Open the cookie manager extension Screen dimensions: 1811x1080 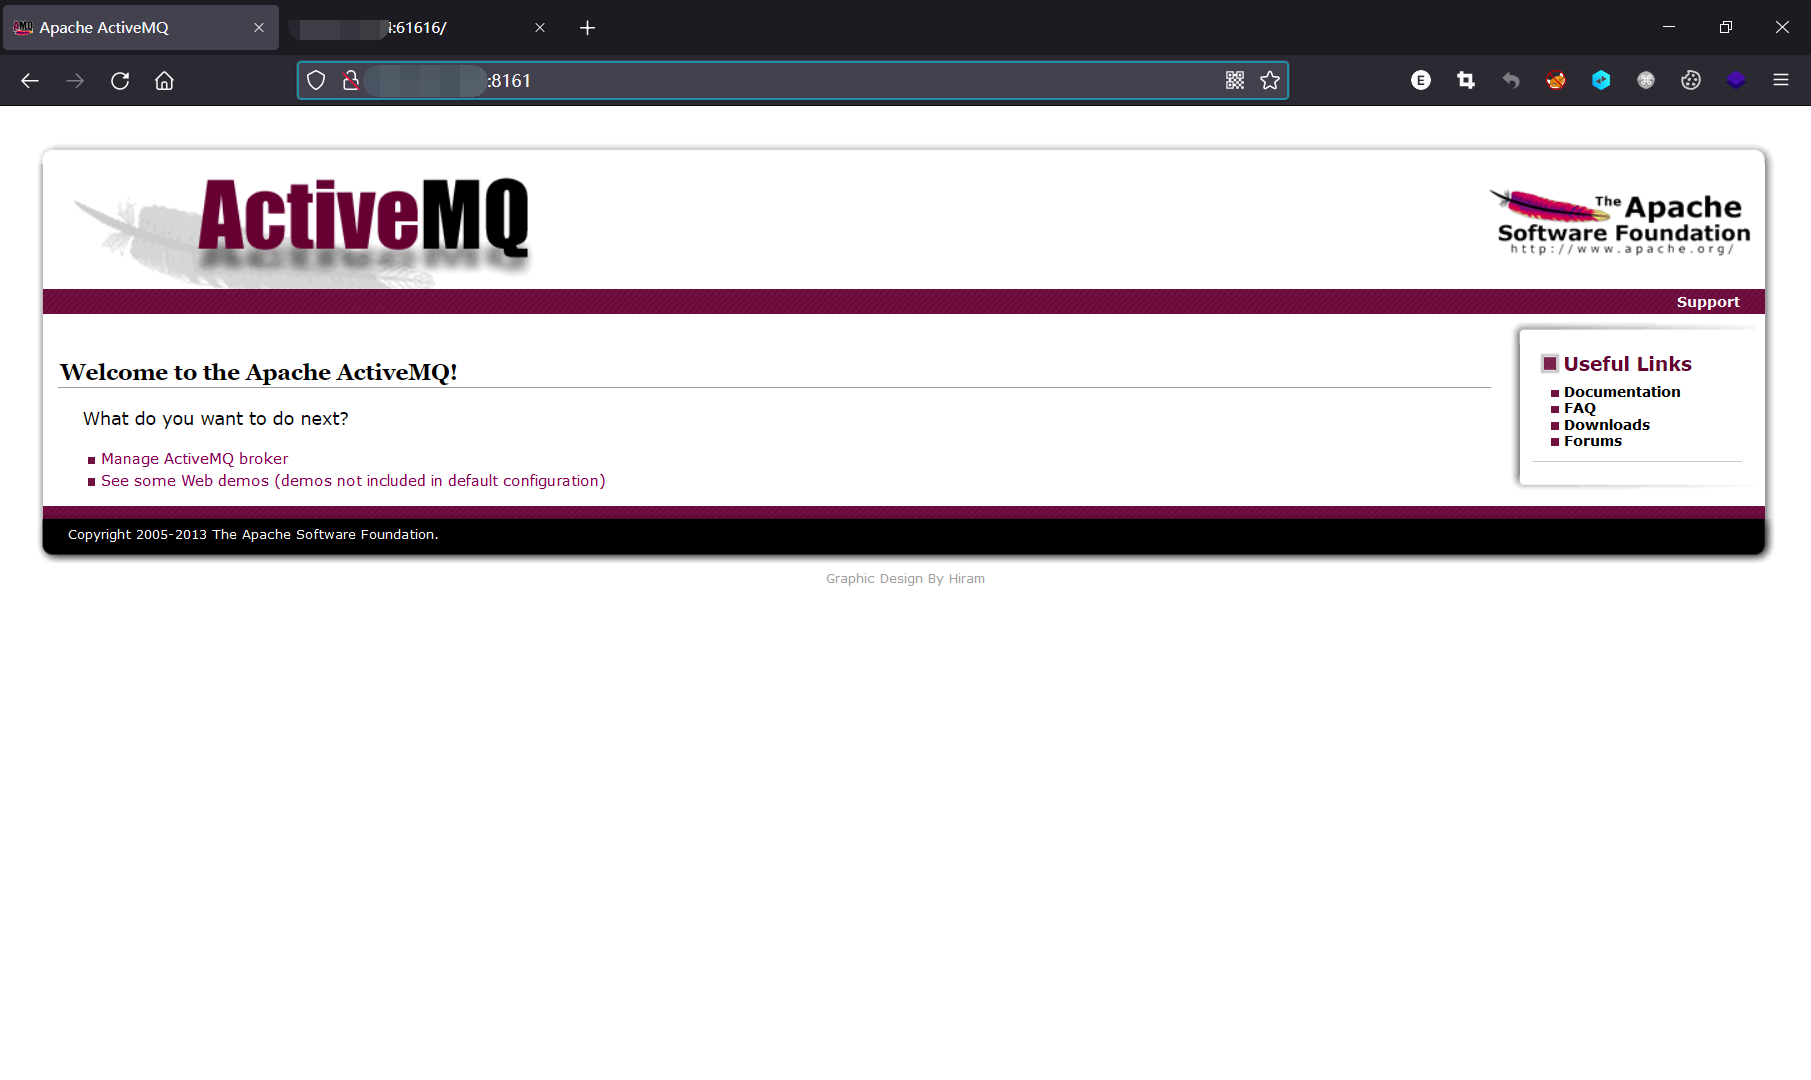[1691, 81]
